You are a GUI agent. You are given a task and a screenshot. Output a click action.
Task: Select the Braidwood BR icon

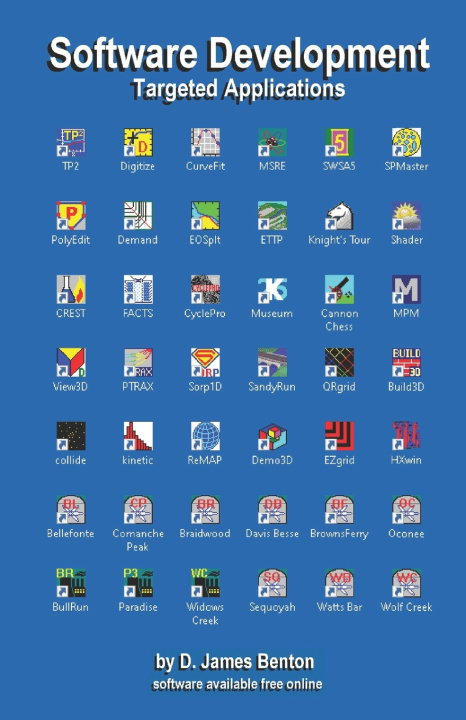point(205,510)
